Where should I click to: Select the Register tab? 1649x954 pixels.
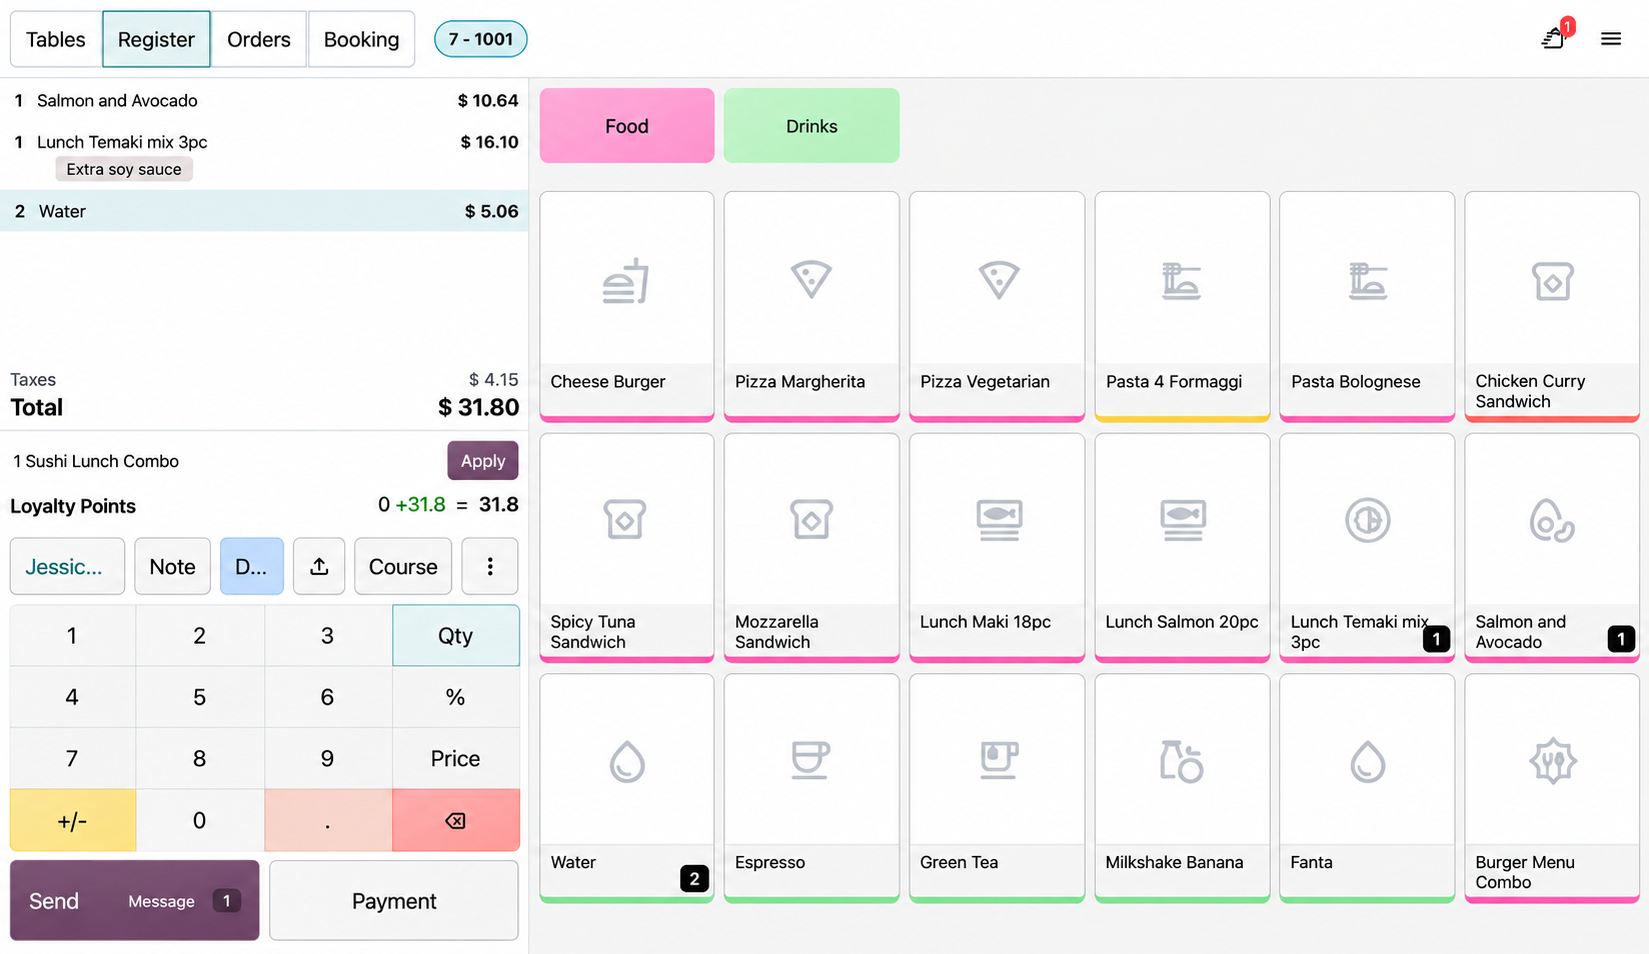coord(156,39)
